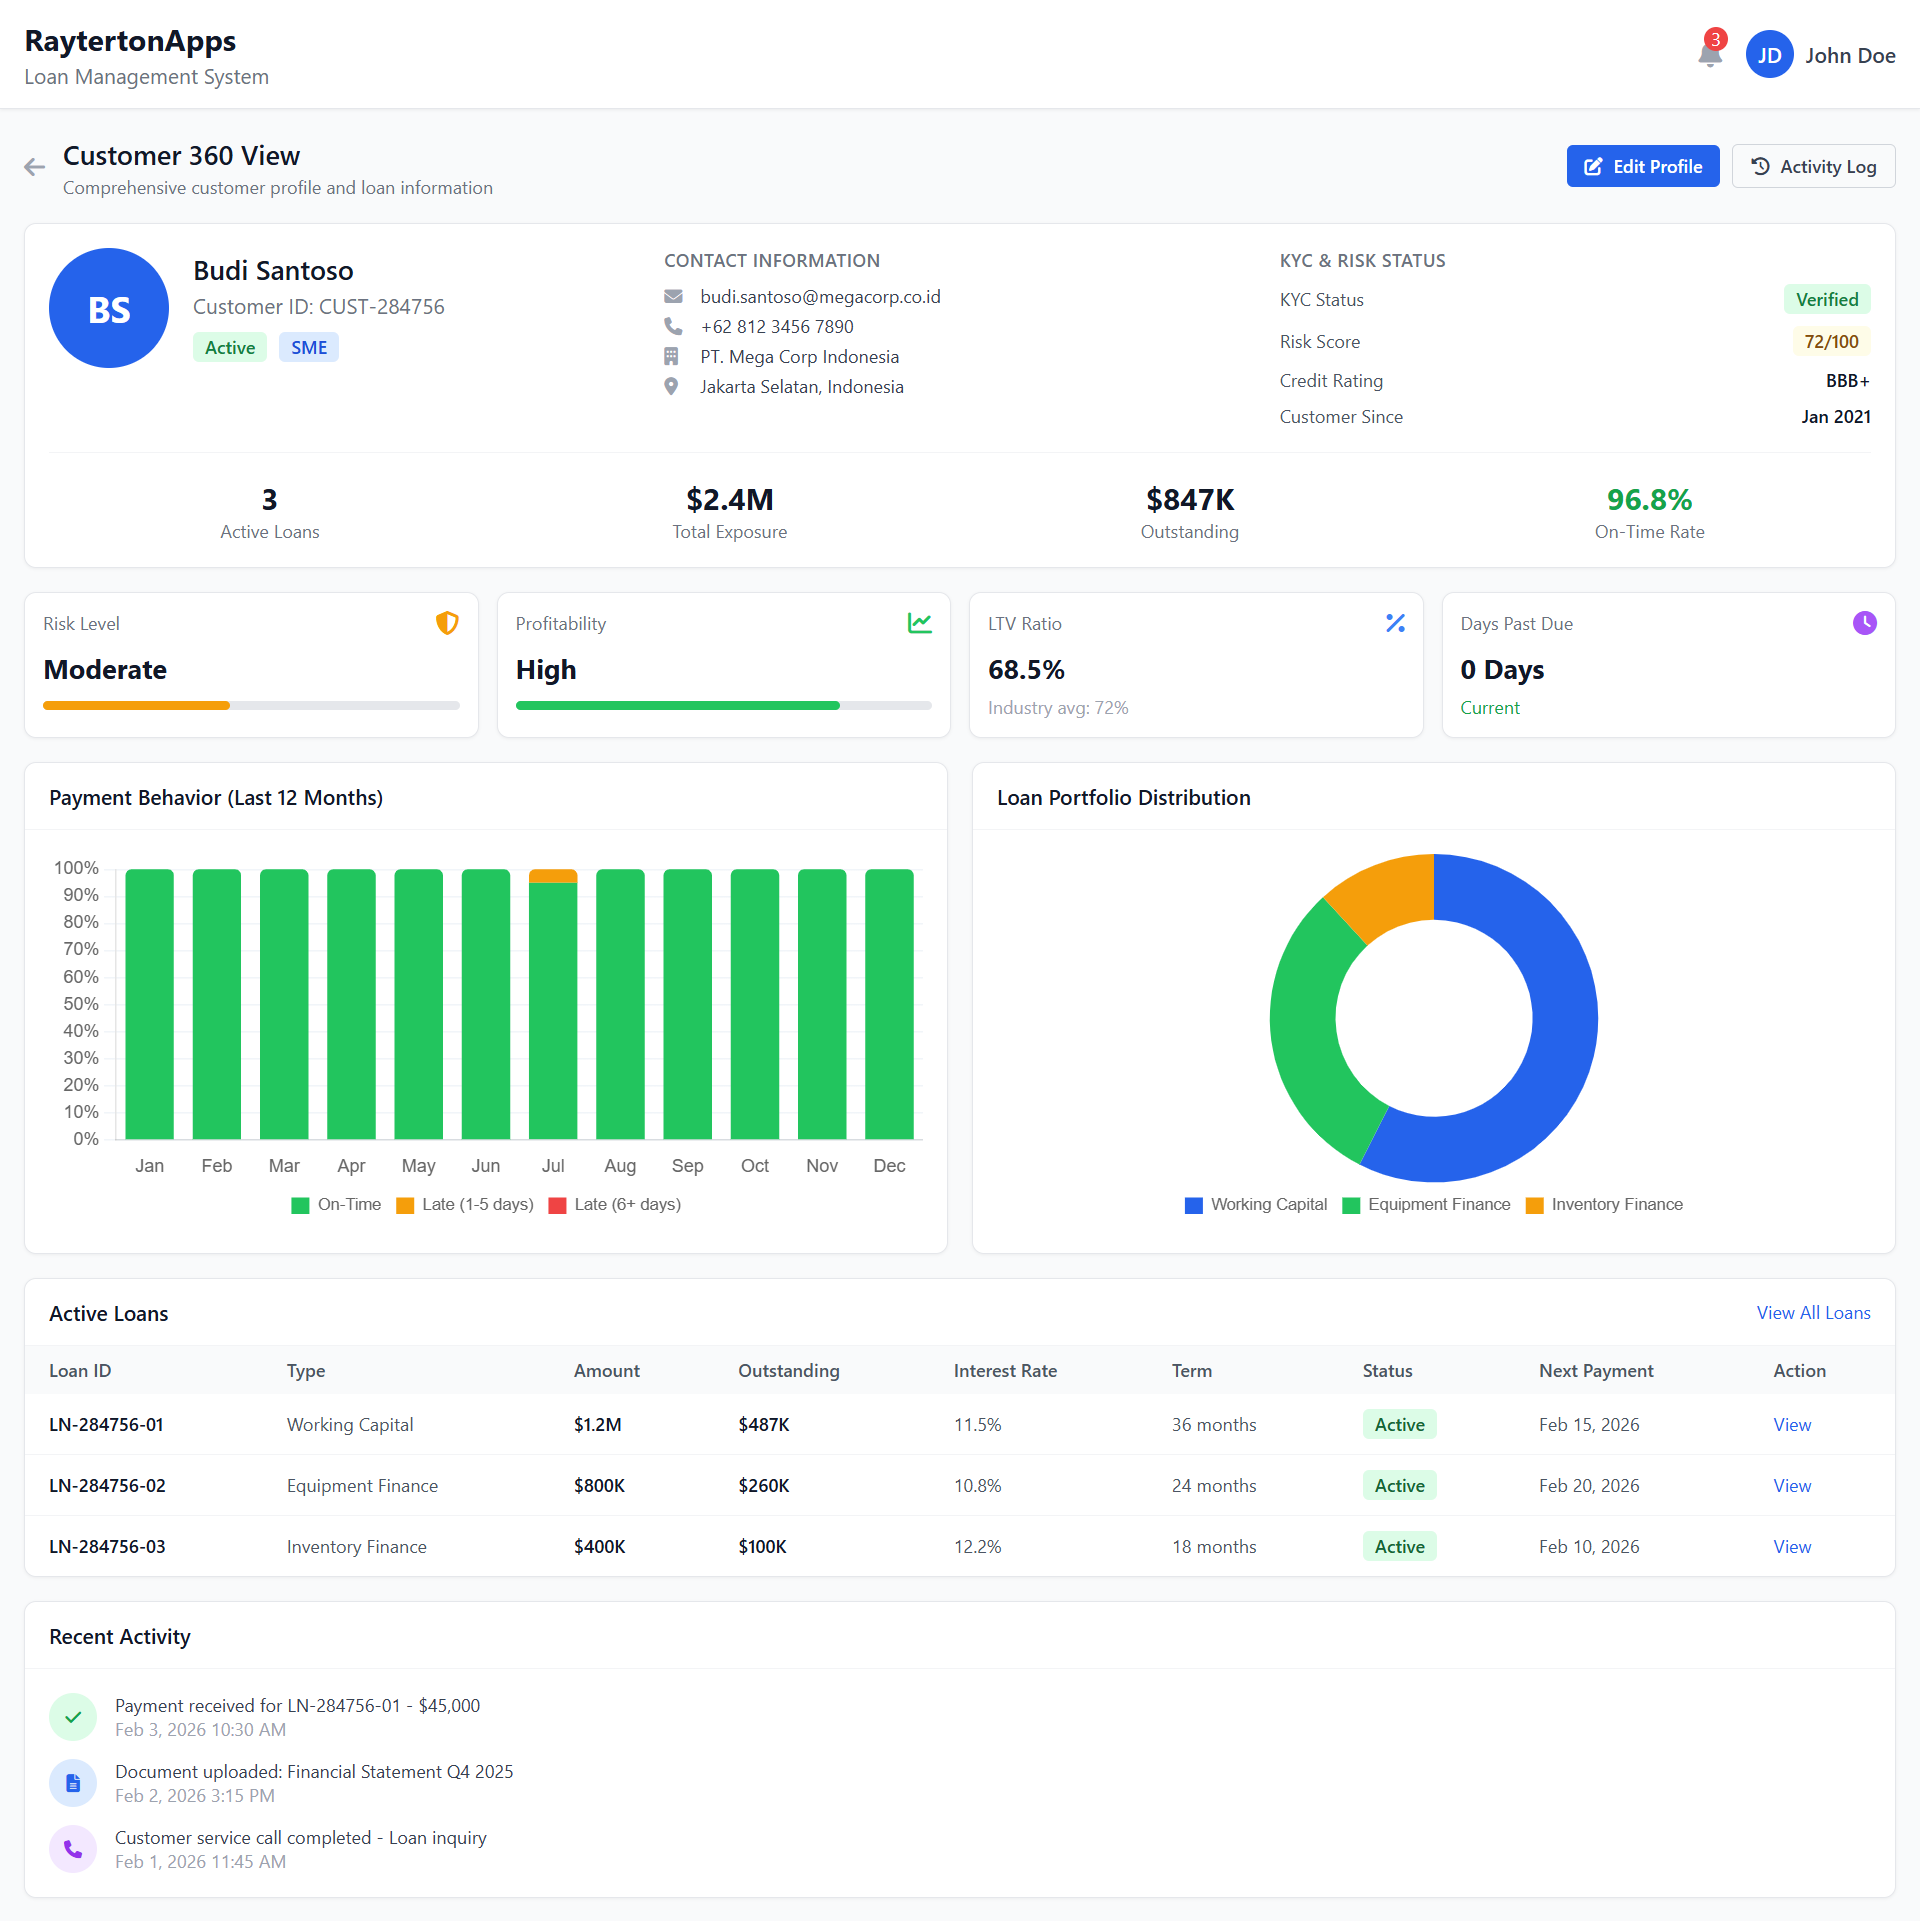
Task: Toggle Working Capital in the portfolio legend
Action: pyautogui.click(x=1255, y=1204)
